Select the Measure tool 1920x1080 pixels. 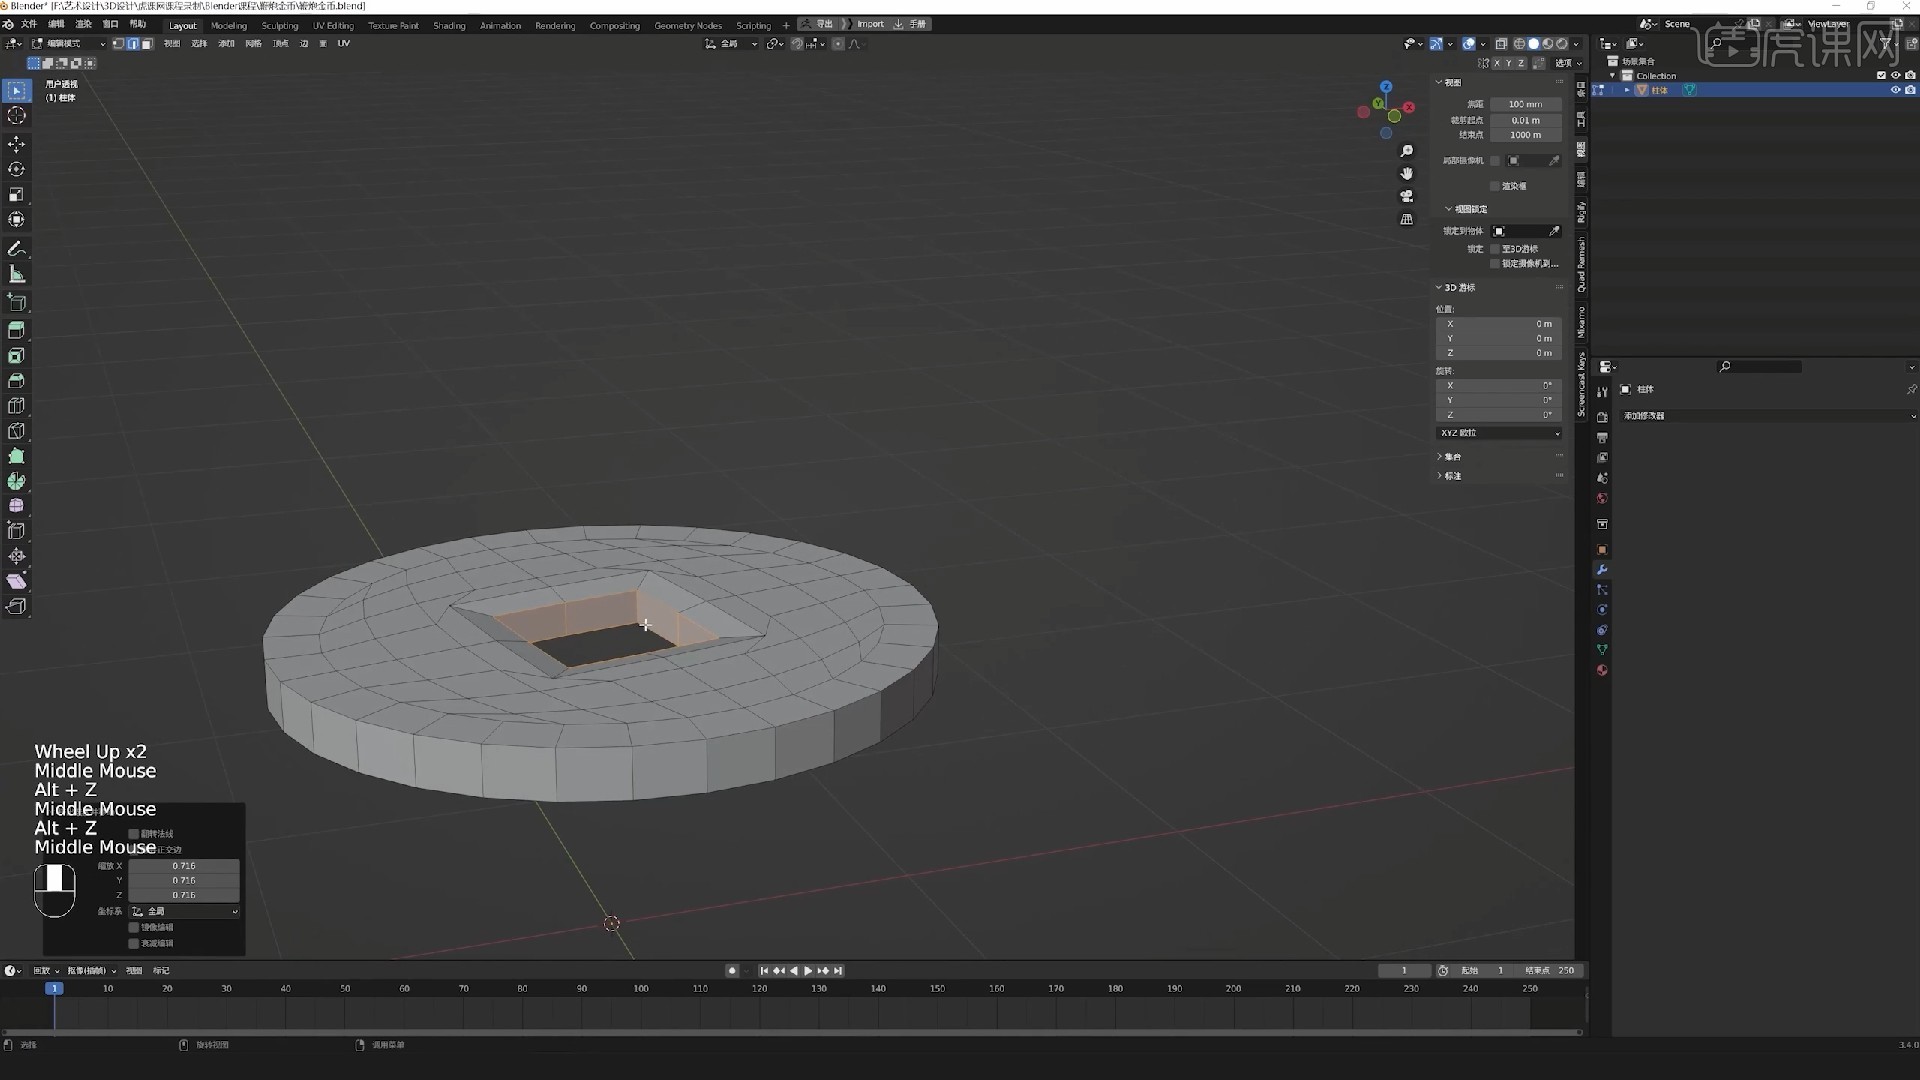click(x=16, y=273)
